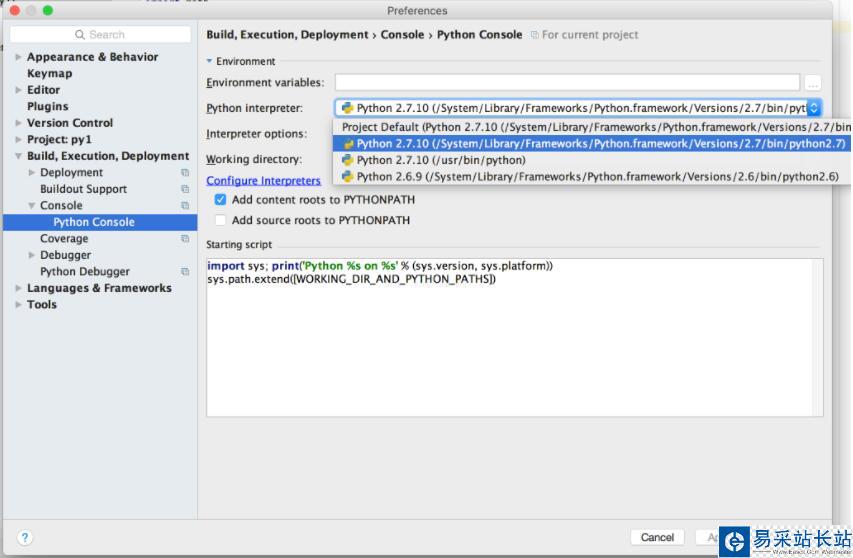Collapse the Environment section triangle
Screen dimensions: 853x558
(210, 62)
